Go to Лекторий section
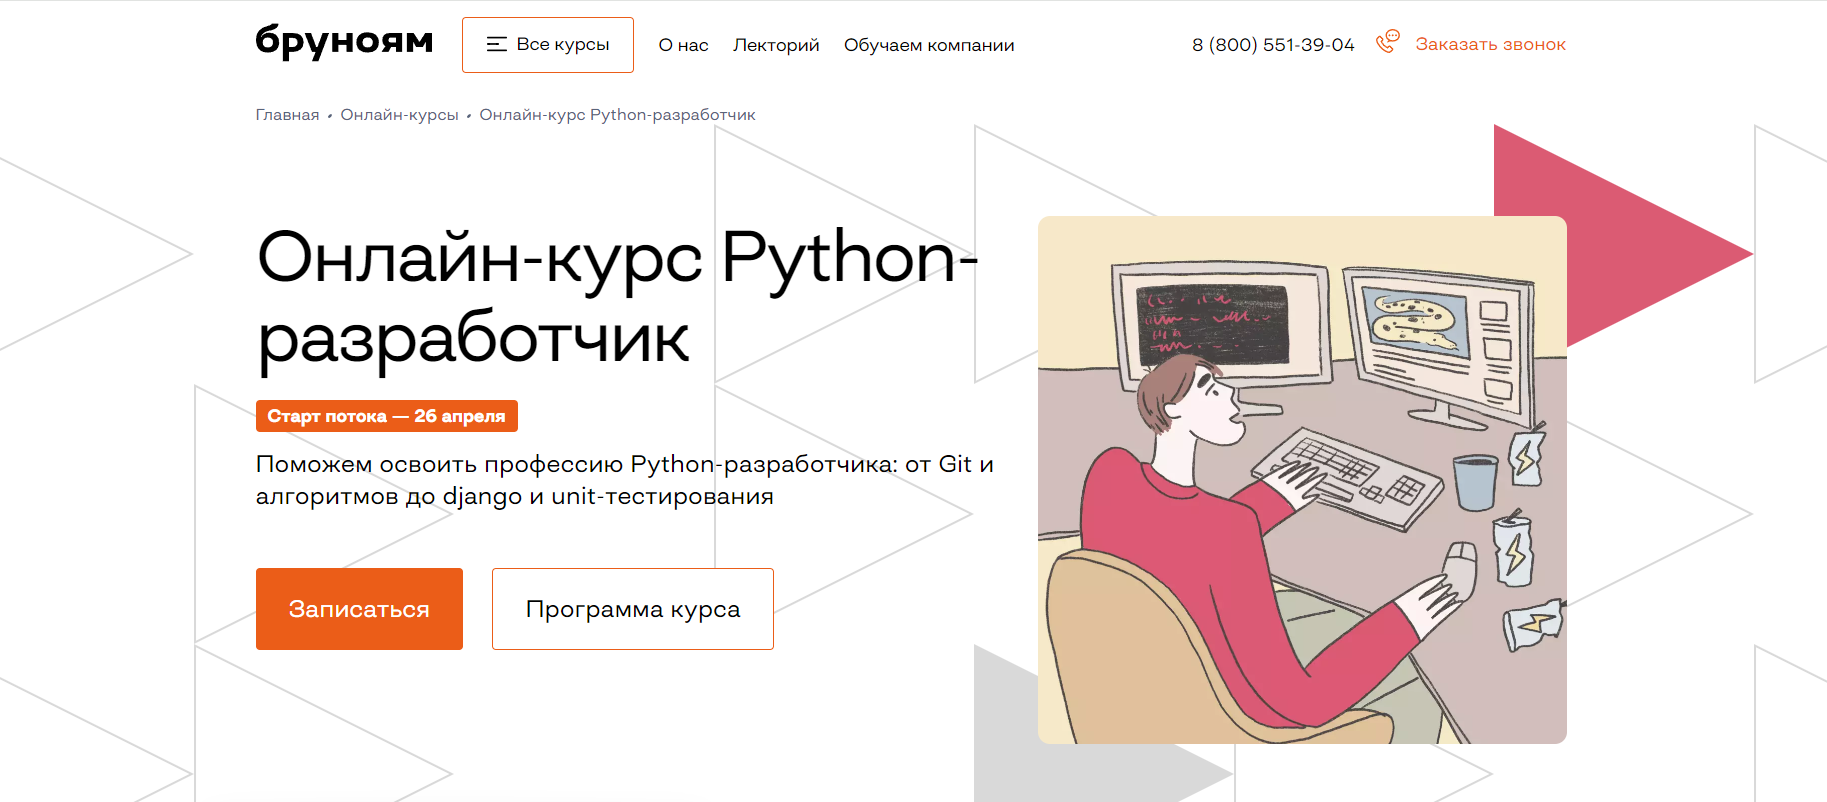Image resolution: width=1827 pixels, height=802 pixels. coord(776,45)
